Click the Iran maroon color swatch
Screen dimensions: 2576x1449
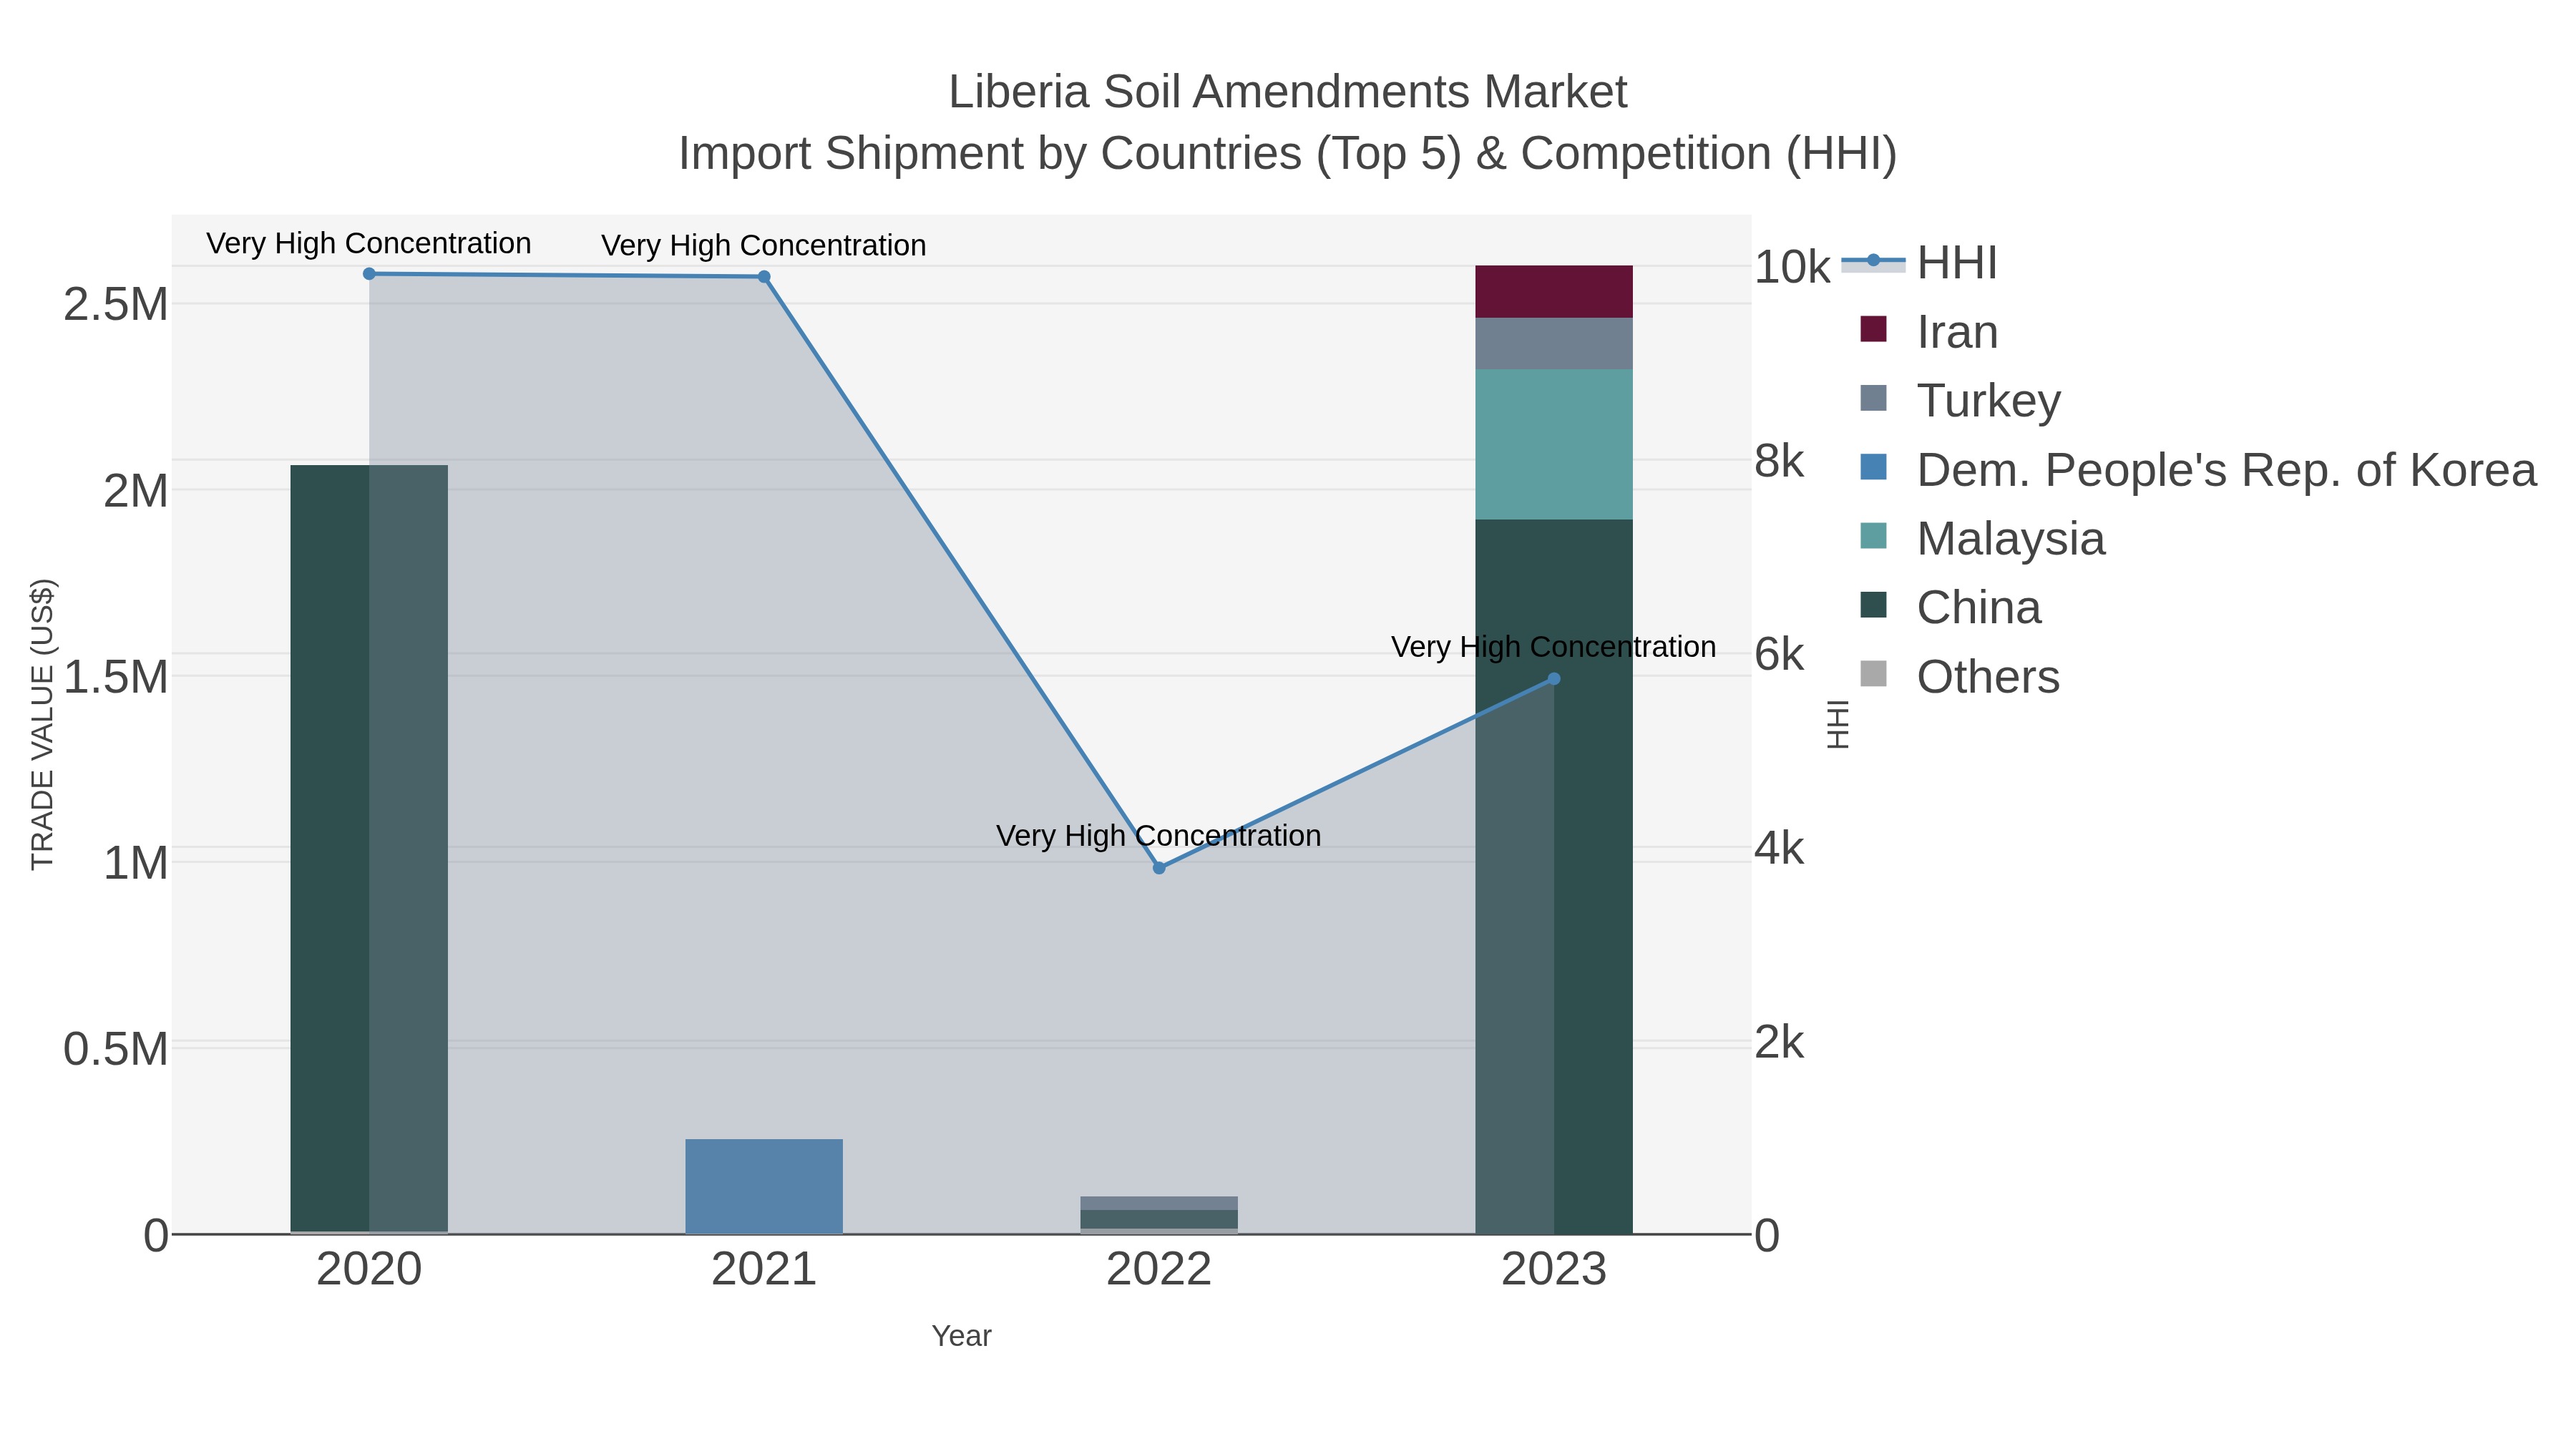tap(1873, 329)
